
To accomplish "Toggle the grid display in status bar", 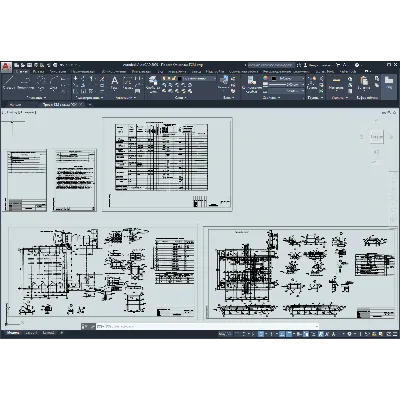I will point(237,334).
